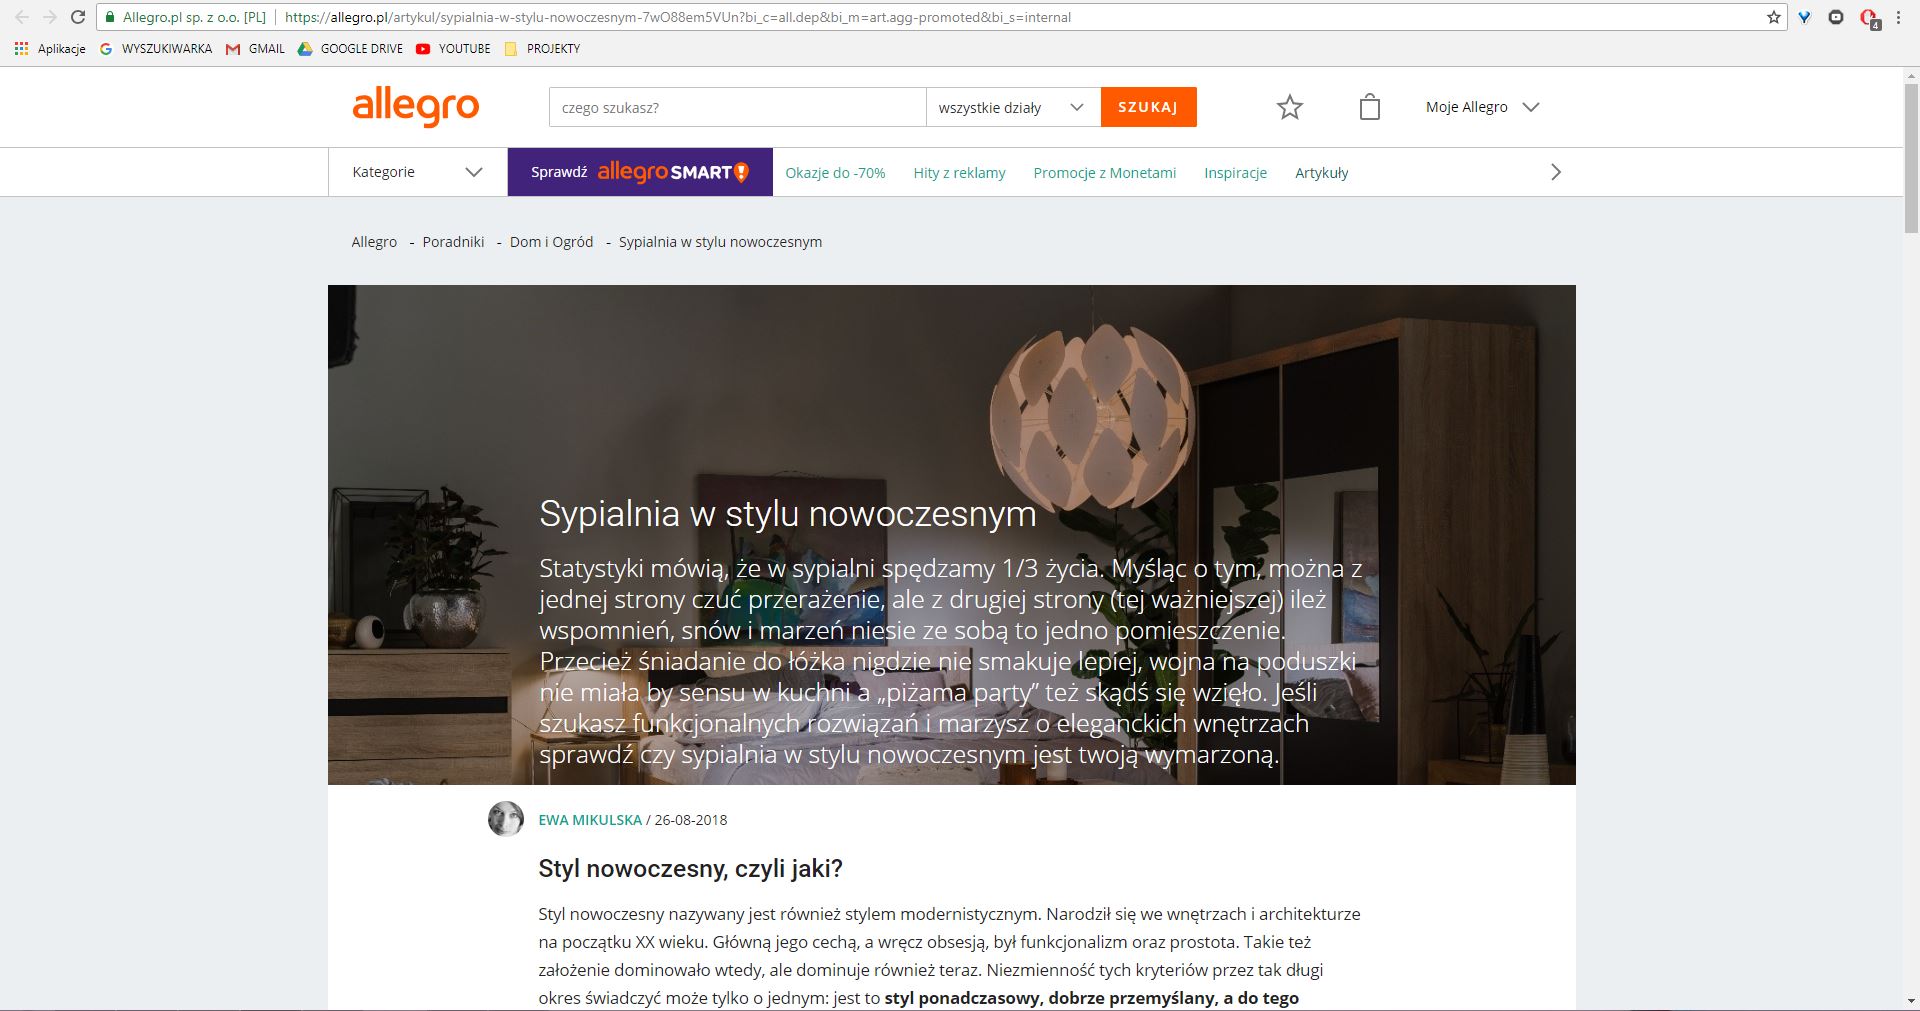Go to 'Okazje do -70%' section
The image size is (1920, 1011).
(835, 173)
